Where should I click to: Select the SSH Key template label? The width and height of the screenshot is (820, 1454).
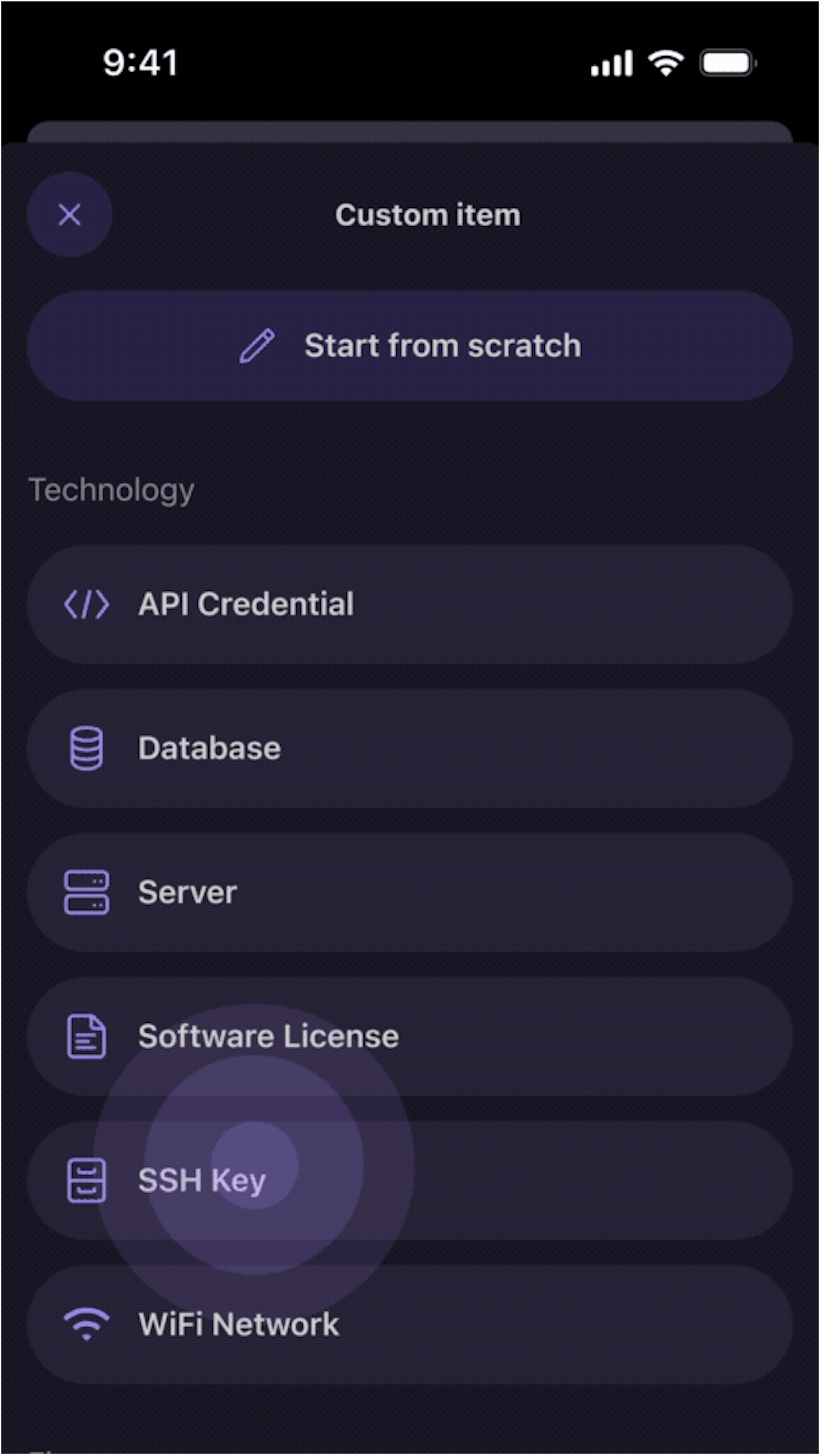pyautogui.click(x=202, y=1181)
